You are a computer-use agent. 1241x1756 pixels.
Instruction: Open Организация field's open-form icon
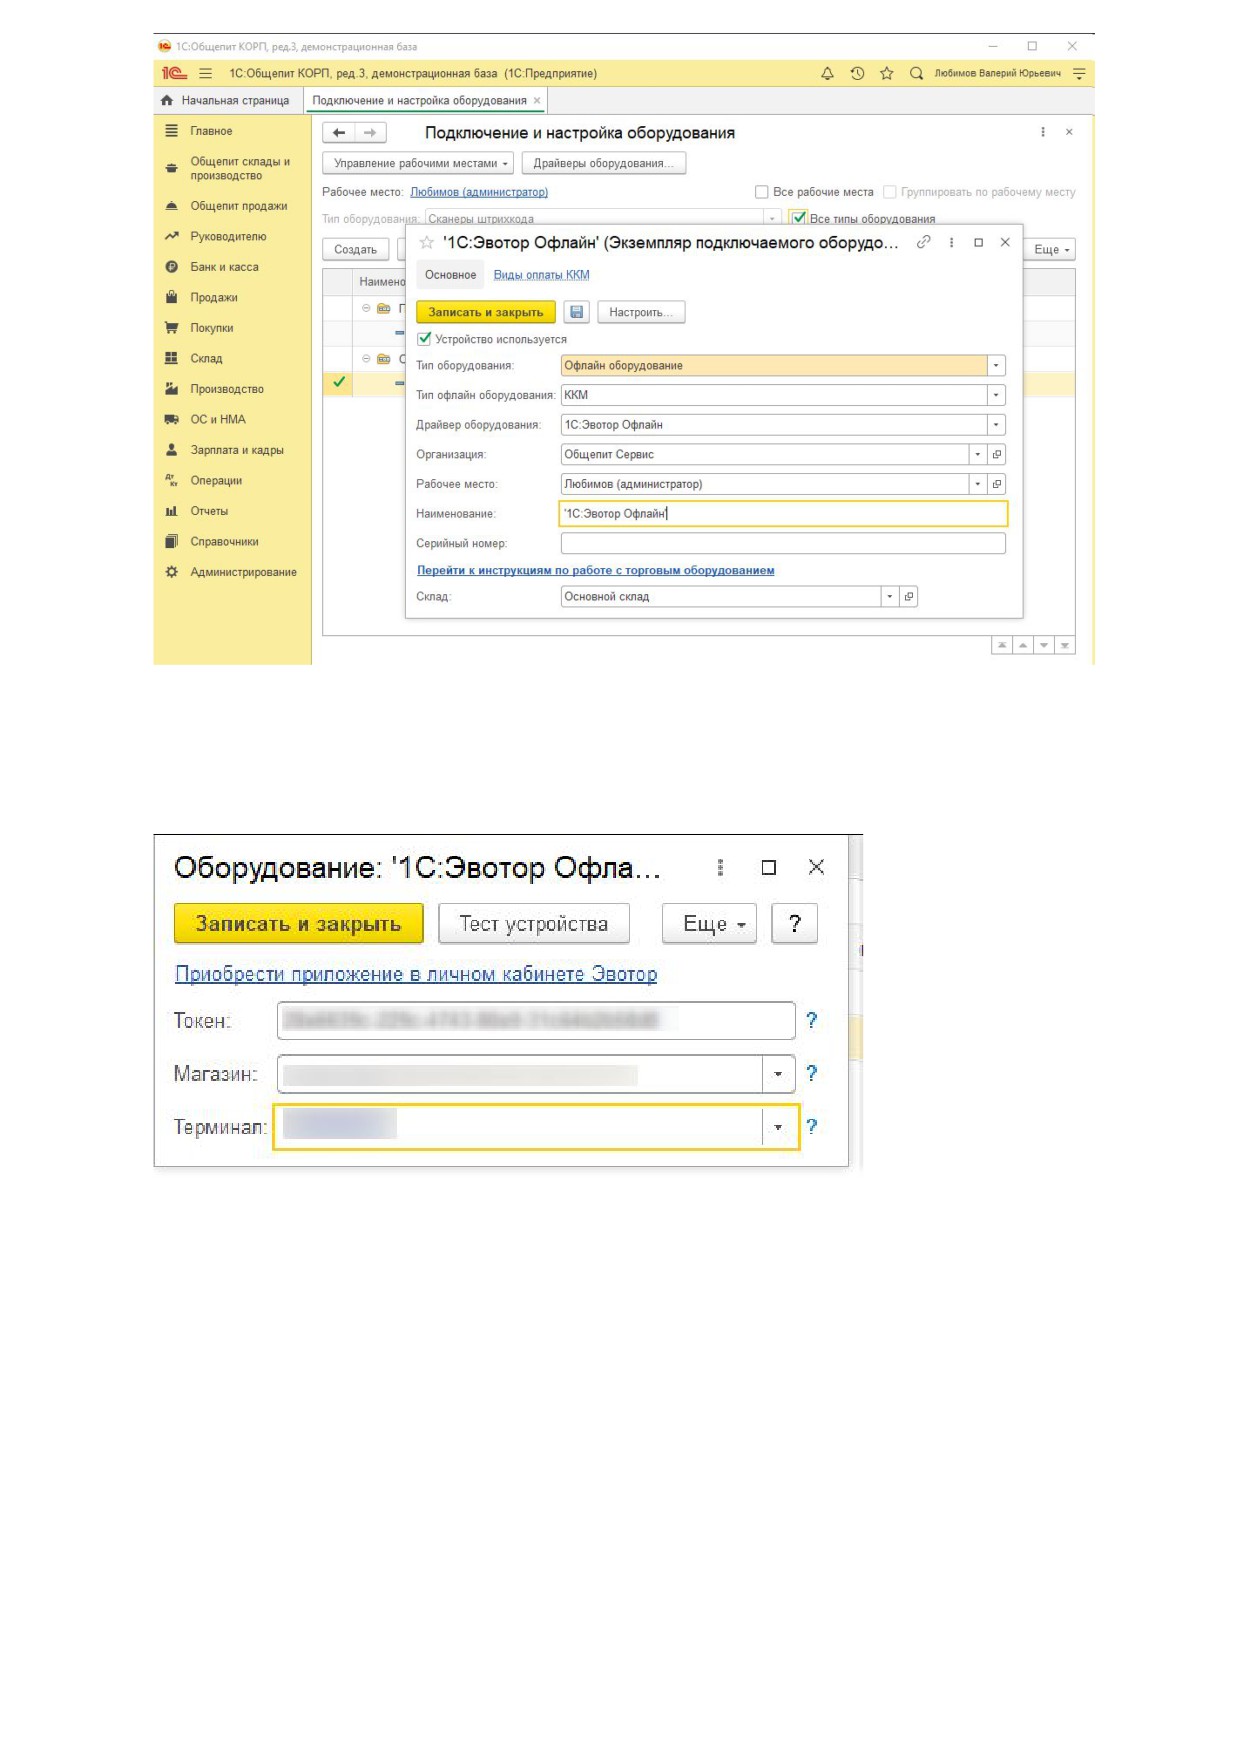pos(997,454)
